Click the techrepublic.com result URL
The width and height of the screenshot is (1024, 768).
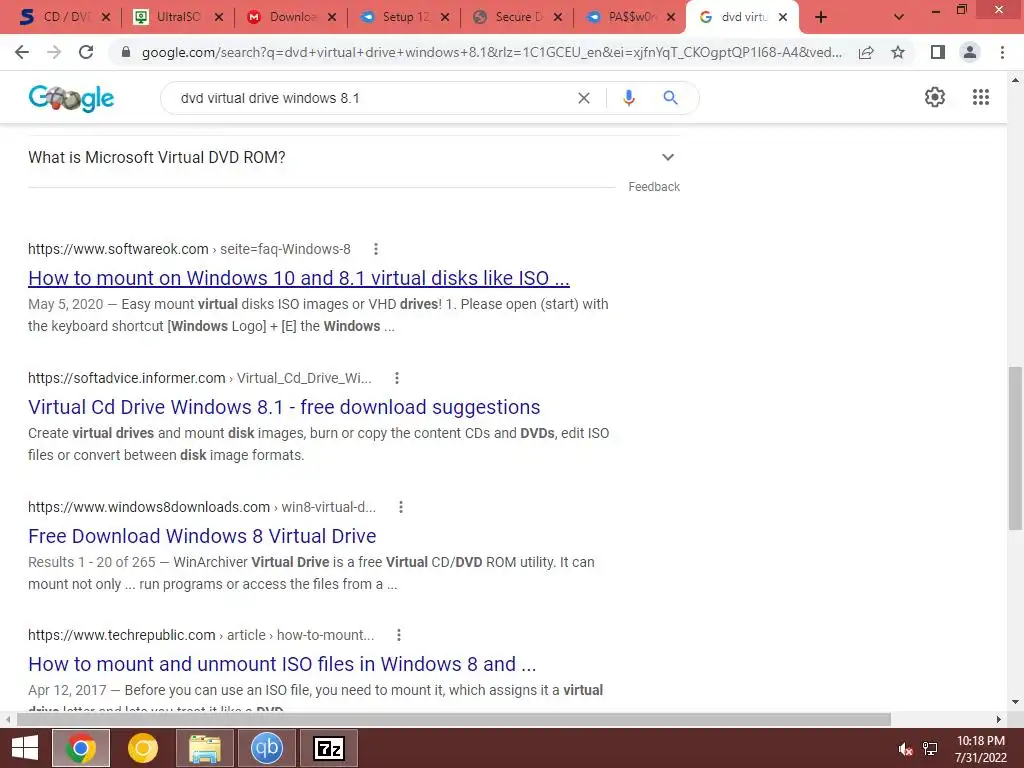click(x=201, y=635)
